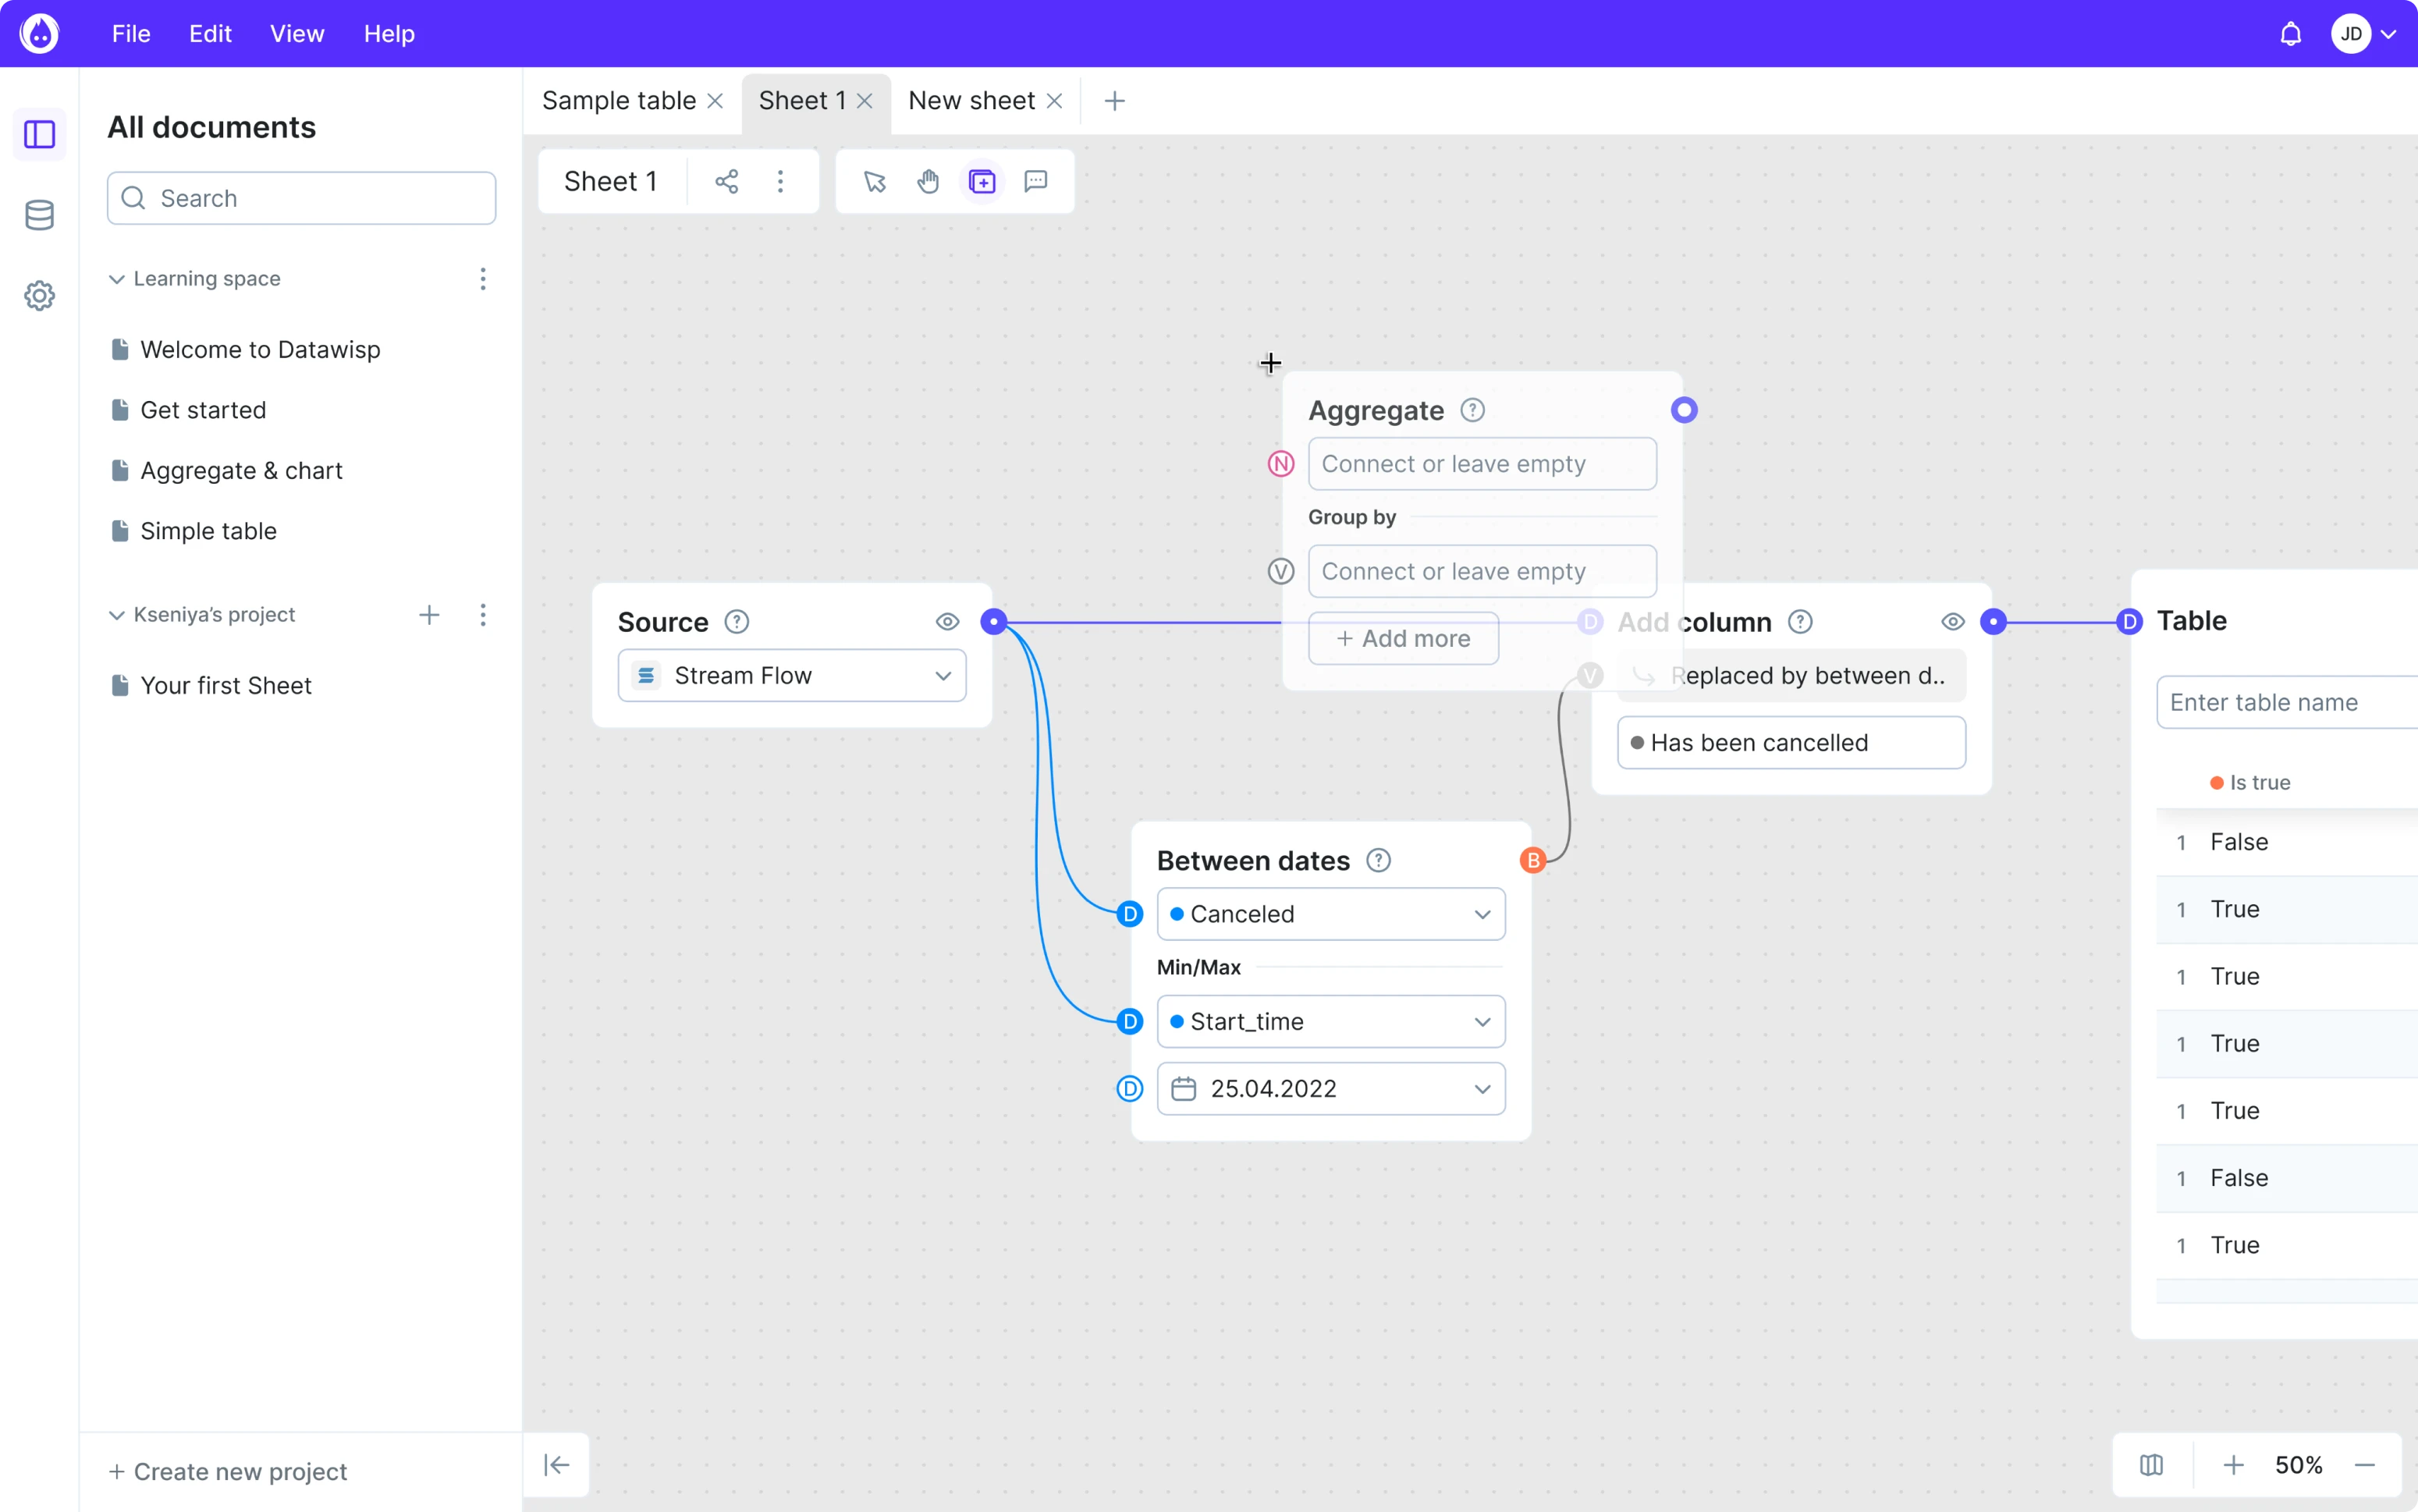
Task: Open the data sources panel
Action: pos(39,215)
